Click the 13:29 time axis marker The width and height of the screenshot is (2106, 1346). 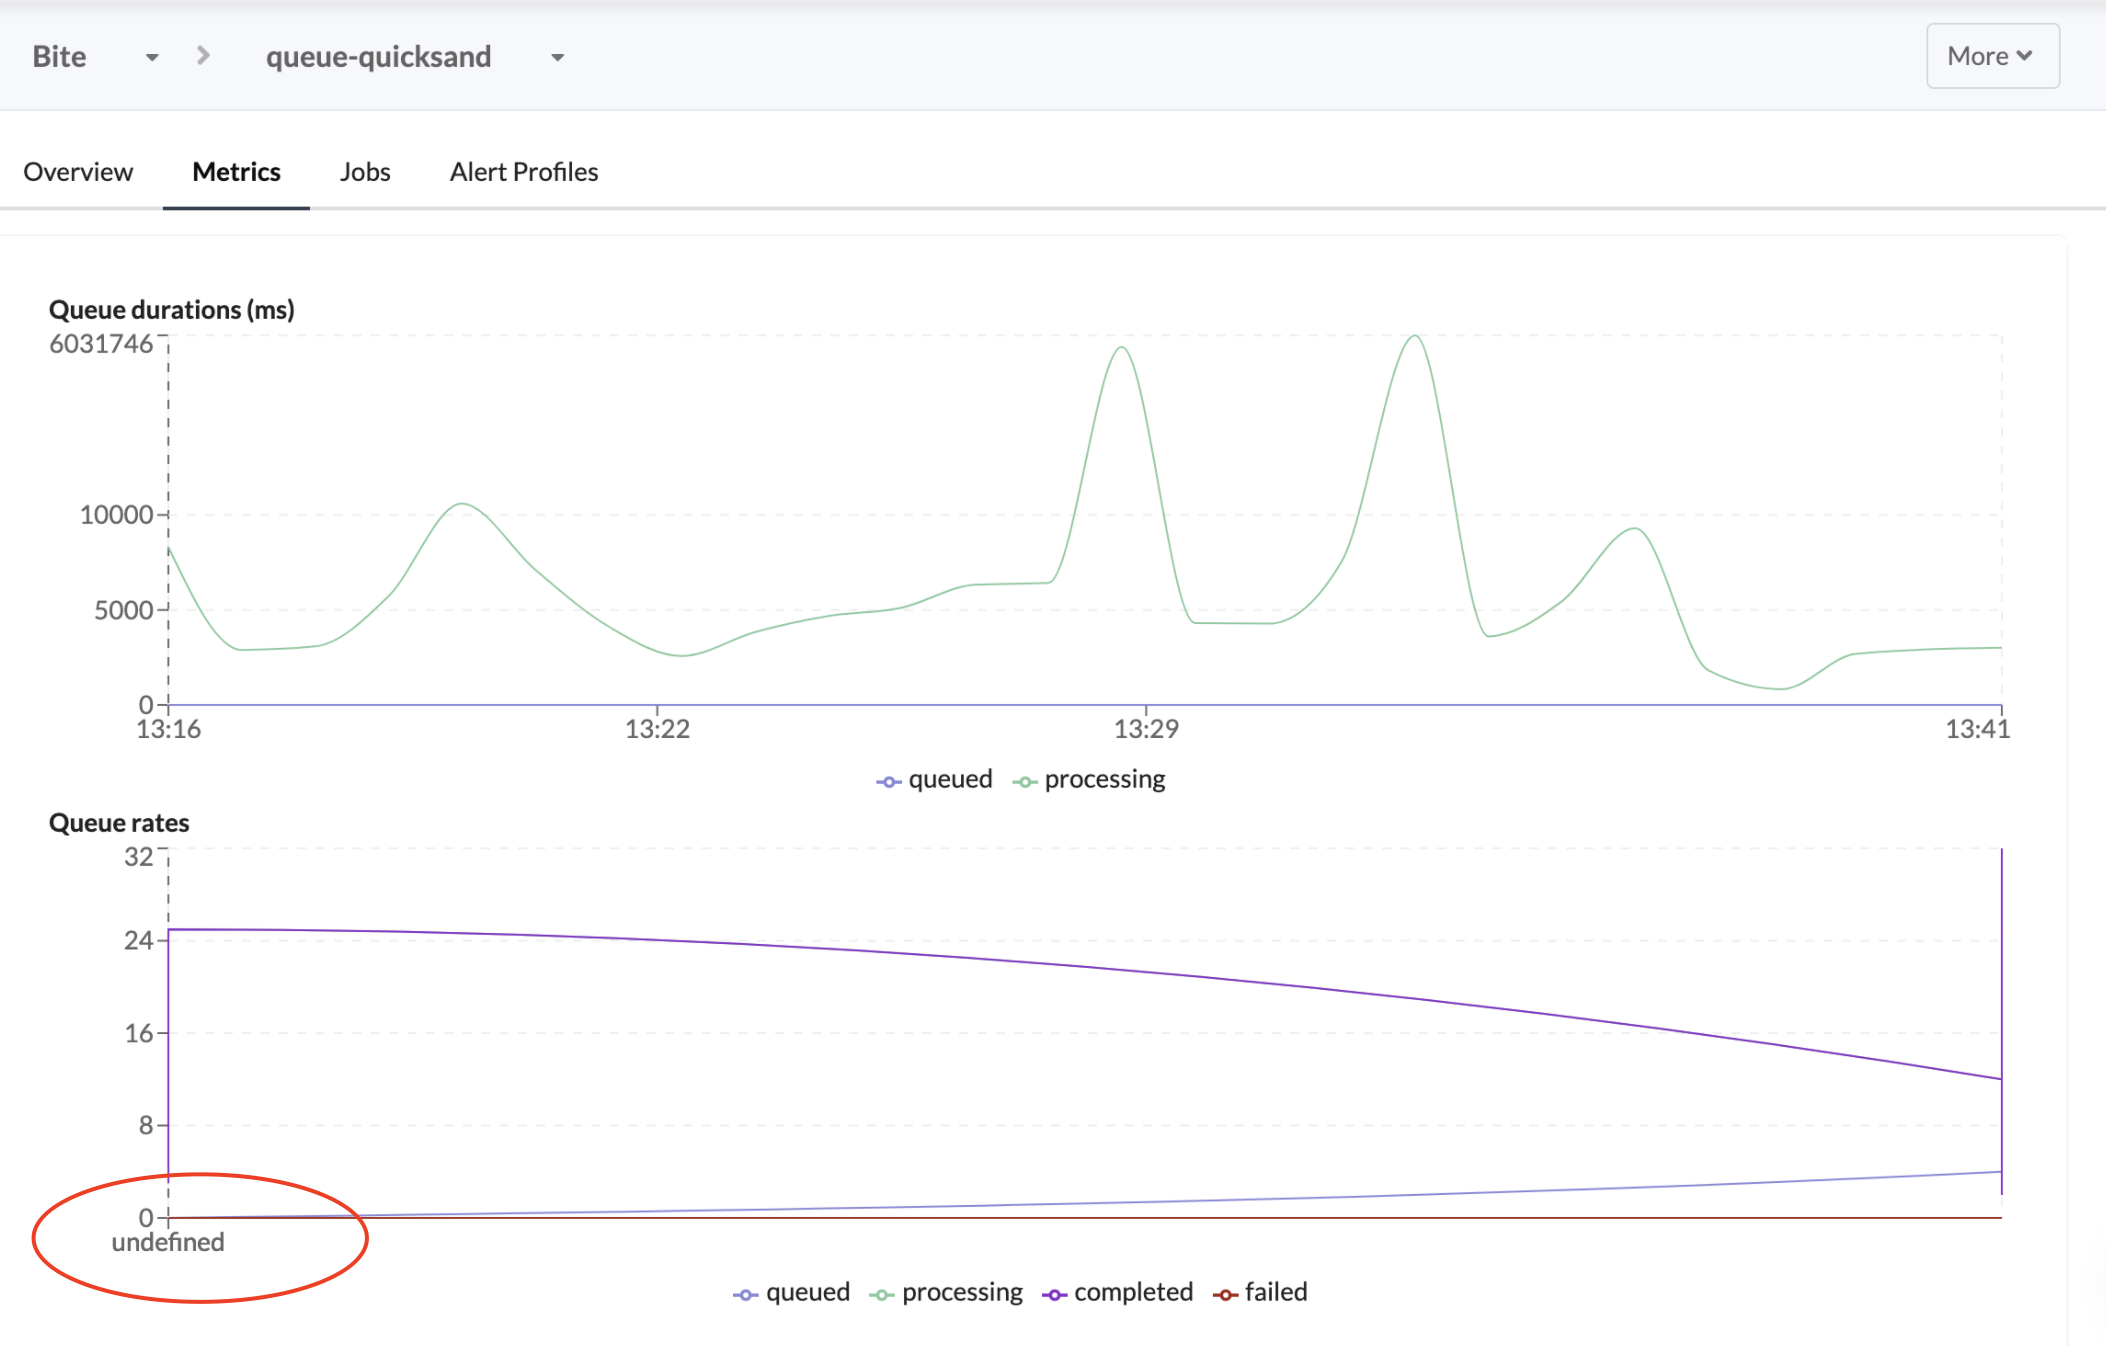click(x=1146, y=729)
